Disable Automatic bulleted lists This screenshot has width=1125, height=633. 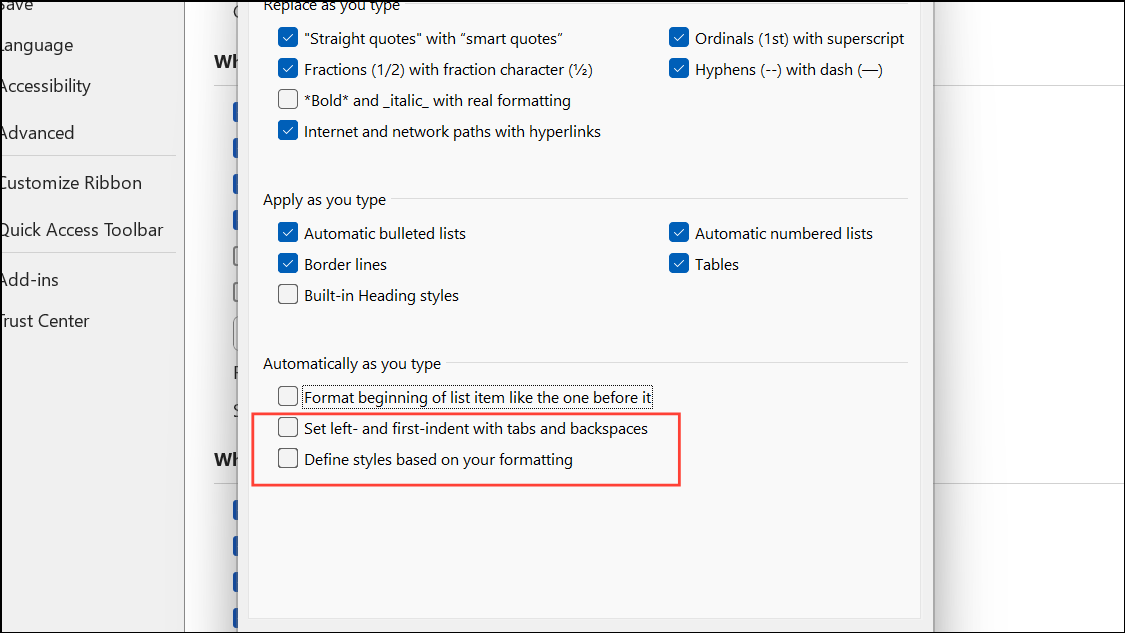[x=288, y=233]
